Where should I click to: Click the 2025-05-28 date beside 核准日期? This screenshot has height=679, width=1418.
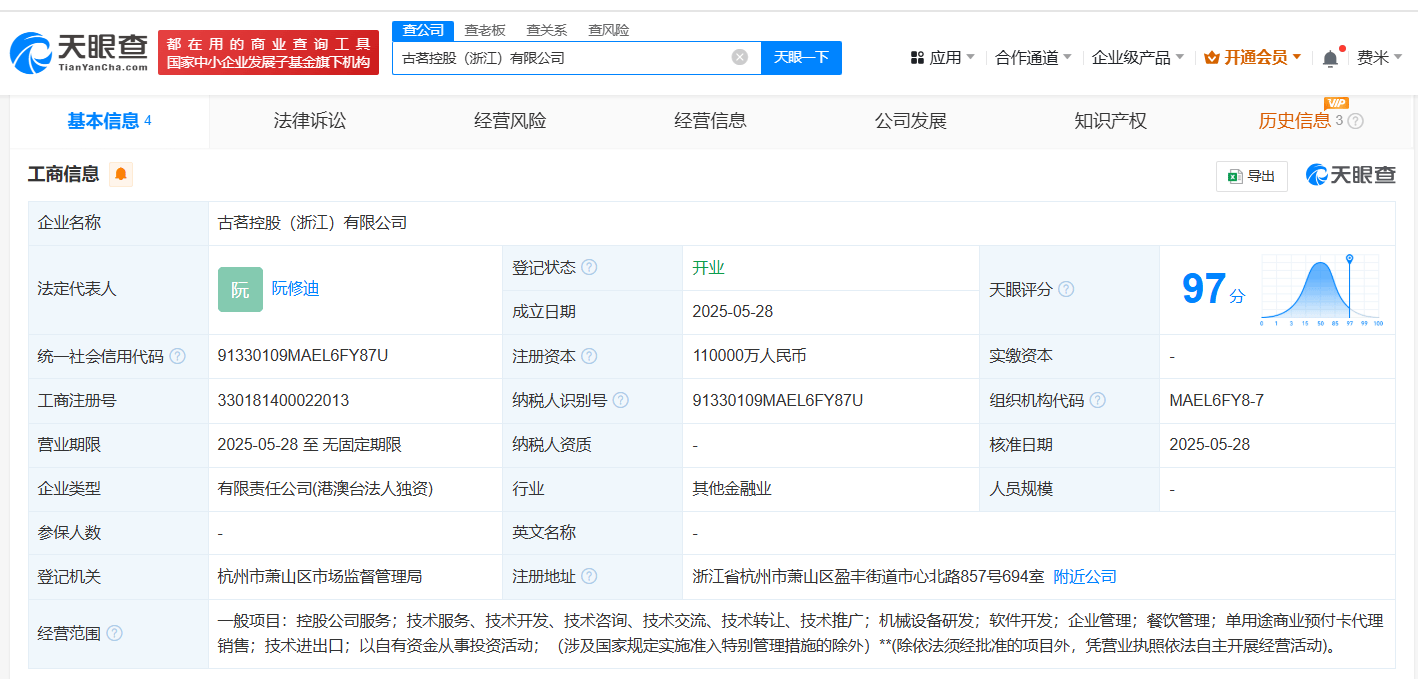pos(1209,444)
